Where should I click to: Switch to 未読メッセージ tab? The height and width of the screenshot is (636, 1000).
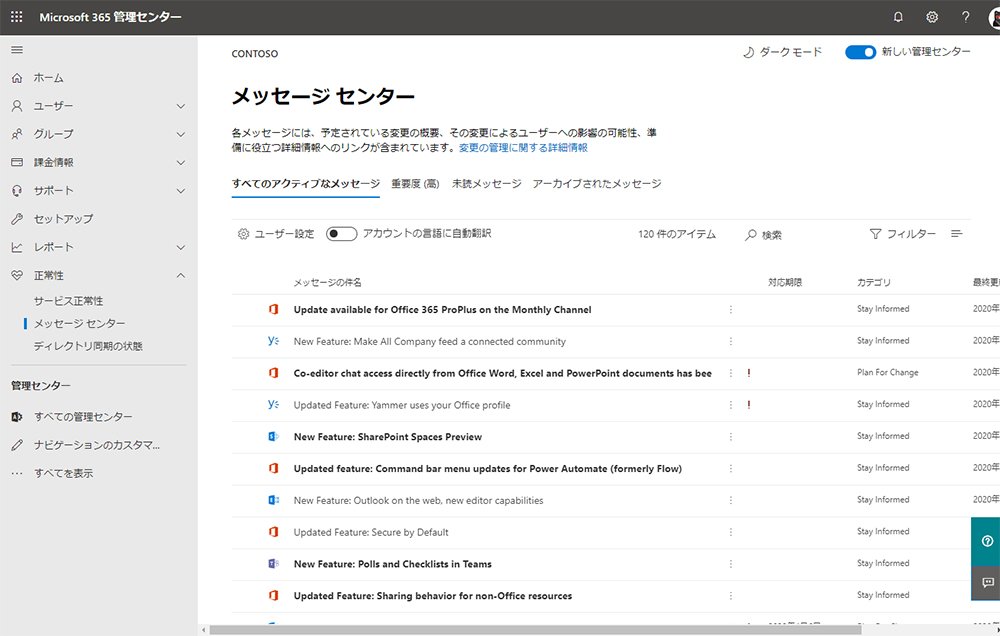pyautogui.click(x=487, y=184)
